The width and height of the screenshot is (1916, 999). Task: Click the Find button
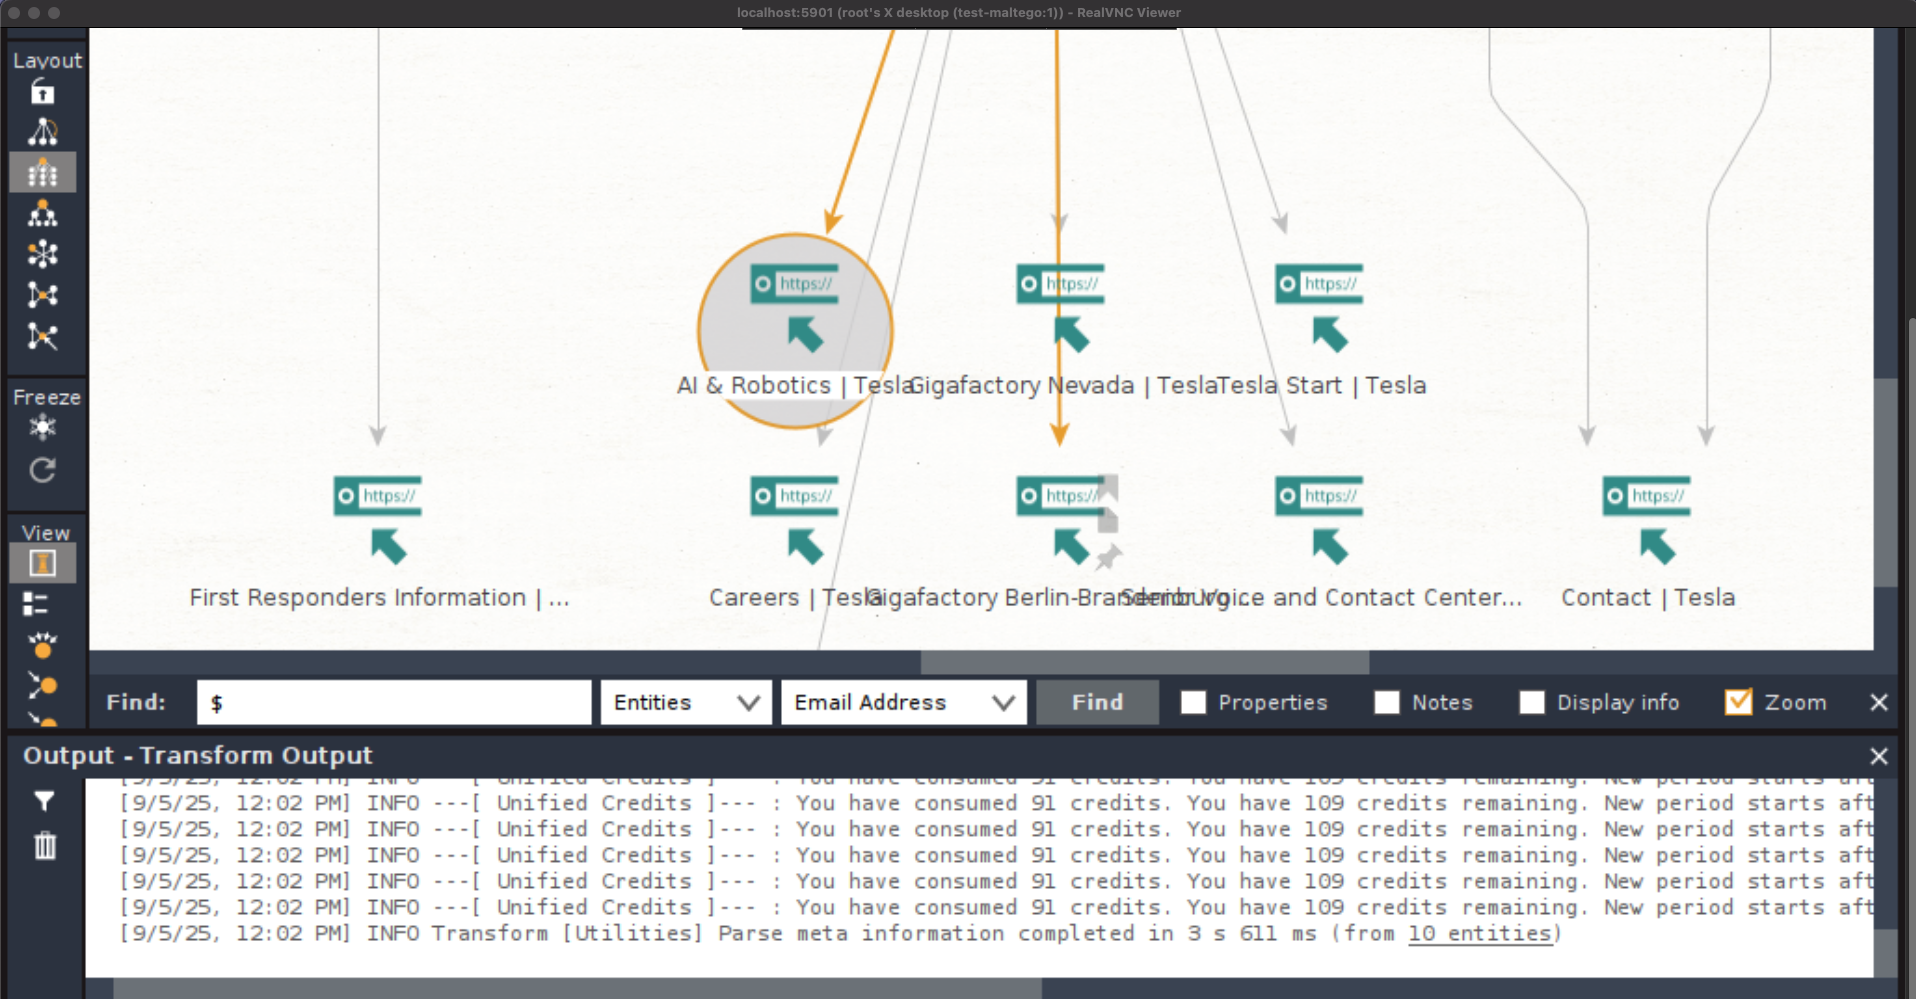[1098, 703]
